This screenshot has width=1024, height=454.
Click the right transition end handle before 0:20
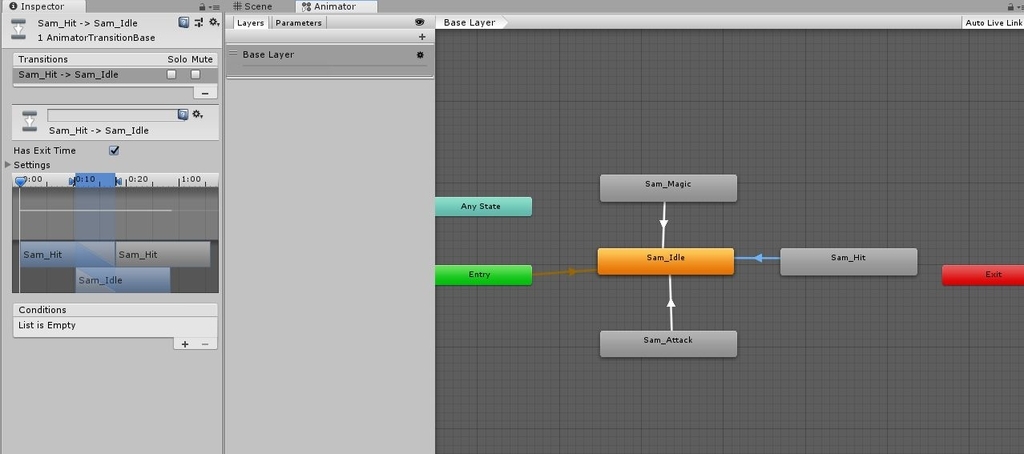118,181
